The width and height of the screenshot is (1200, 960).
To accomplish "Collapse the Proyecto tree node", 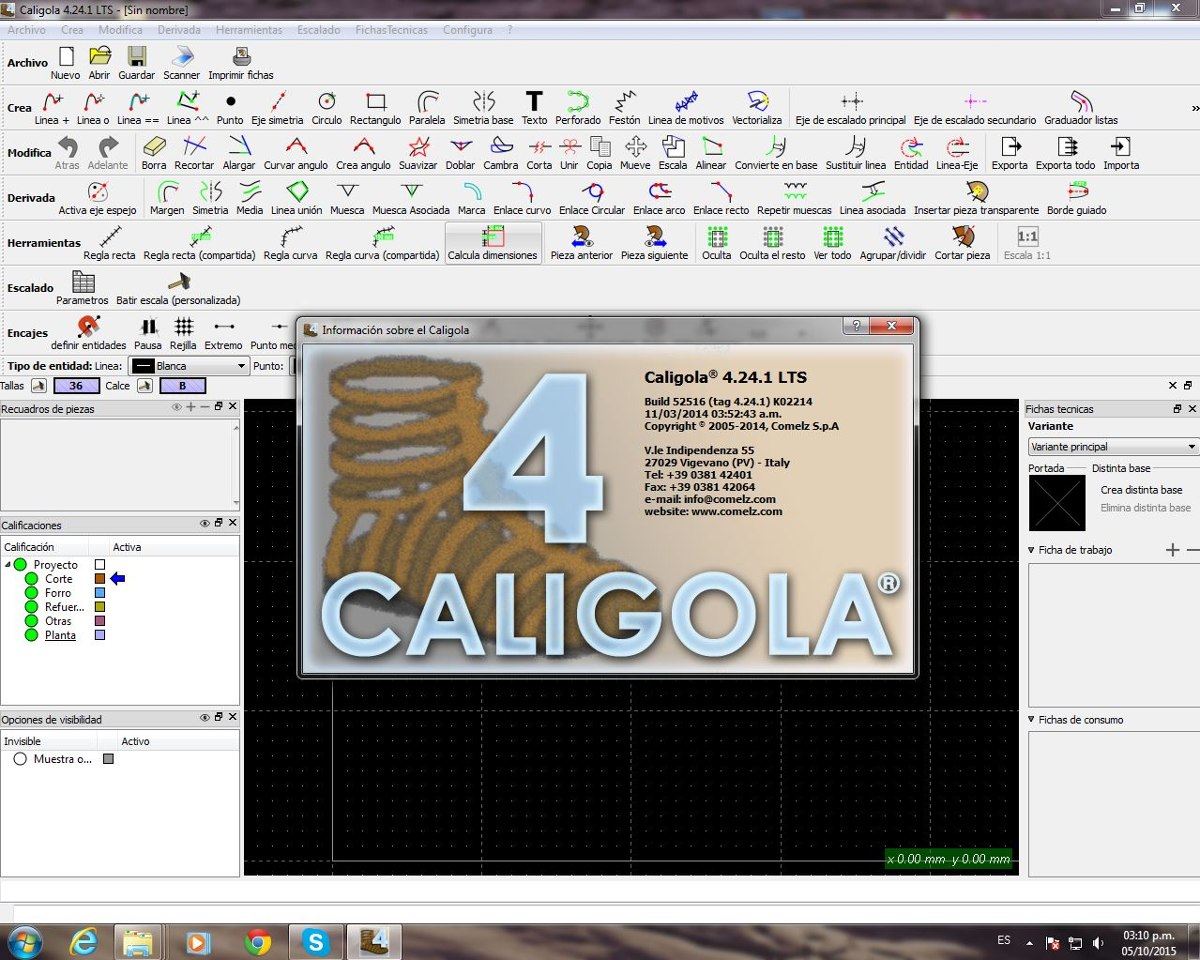I will pos(7,565).
